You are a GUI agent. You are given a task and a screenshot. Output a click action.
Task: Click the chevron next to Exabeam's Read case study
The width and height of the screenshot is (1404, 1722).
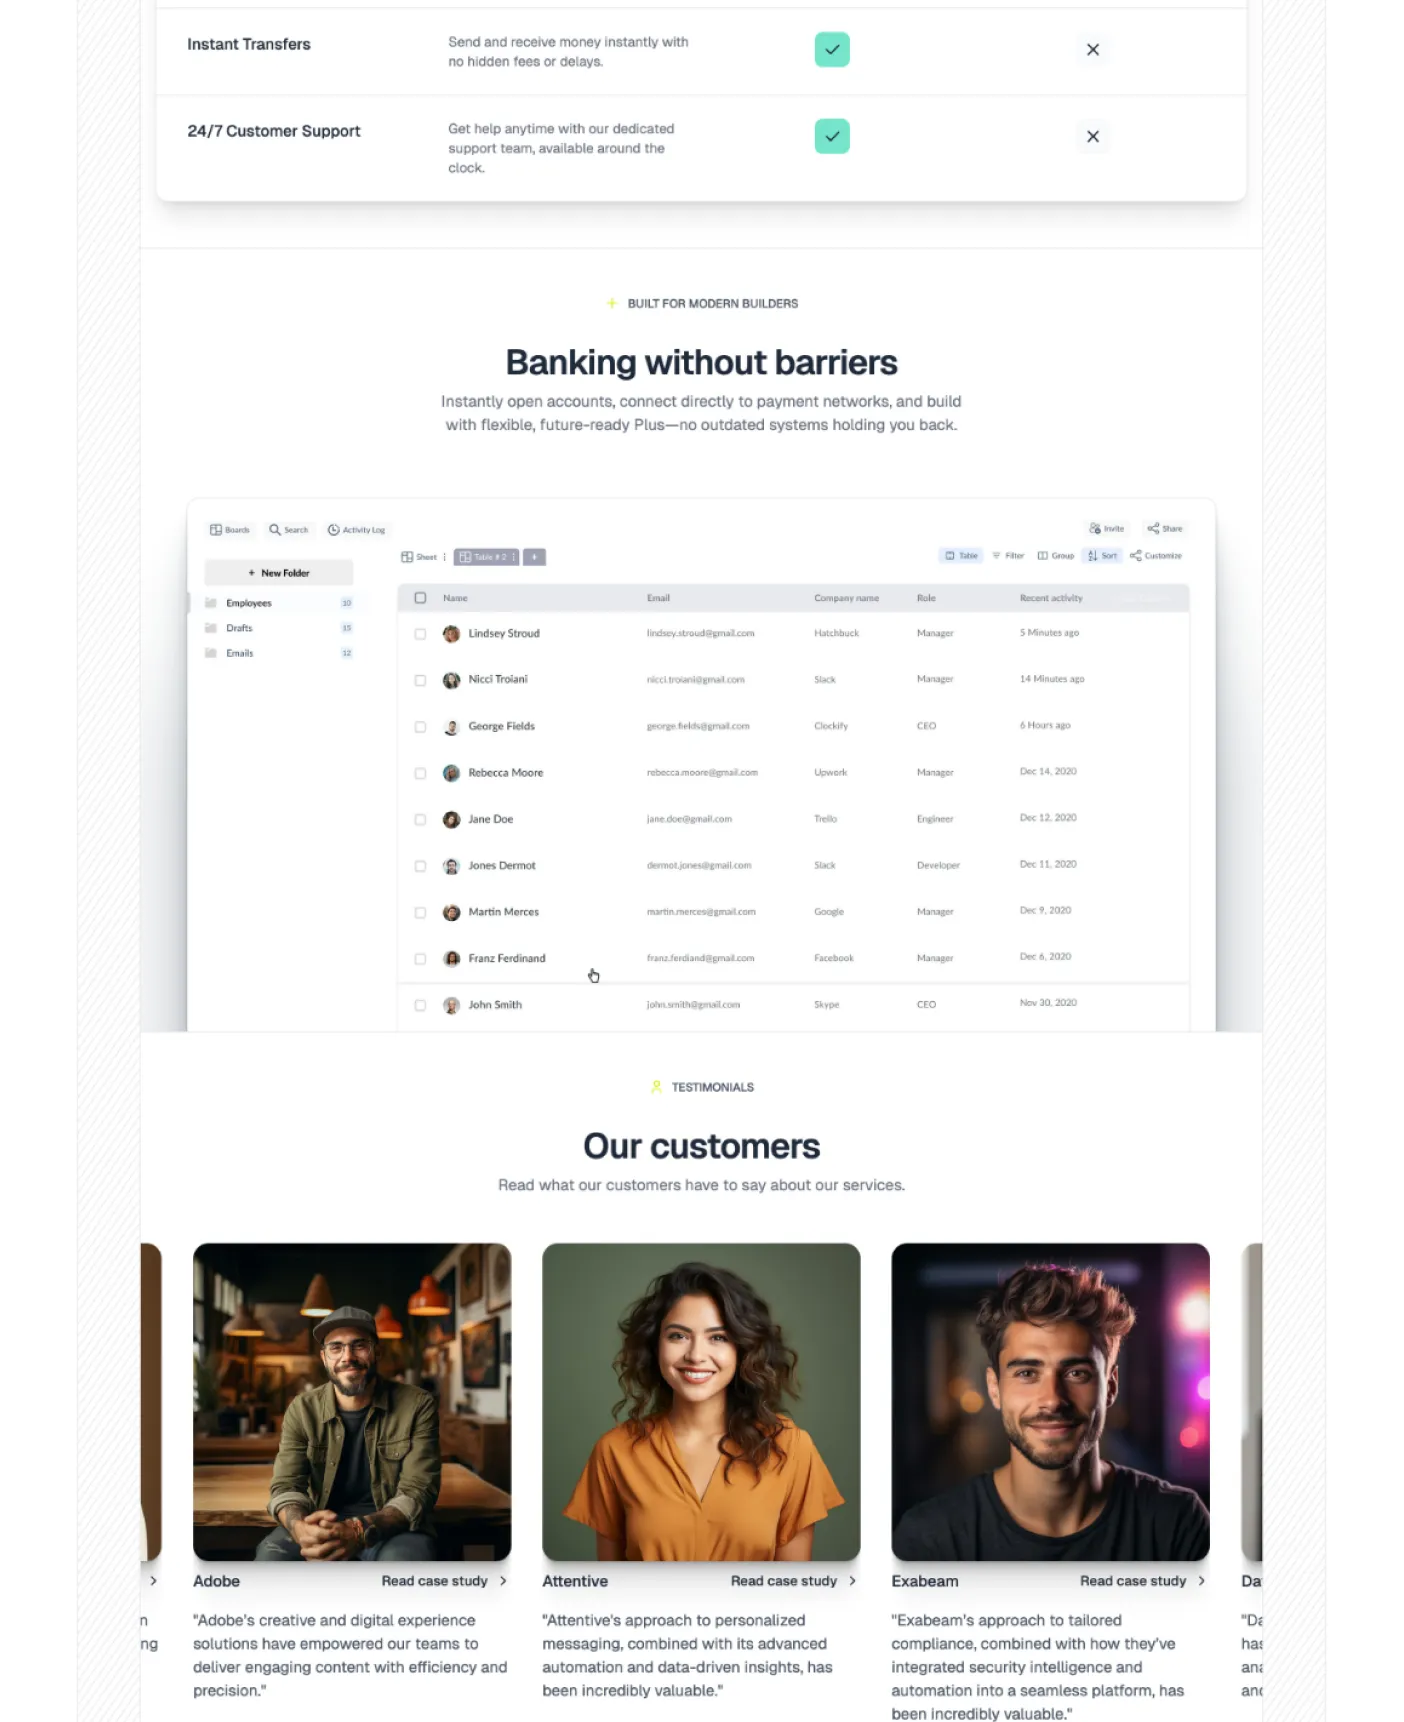click(x=1201, y=1581)
